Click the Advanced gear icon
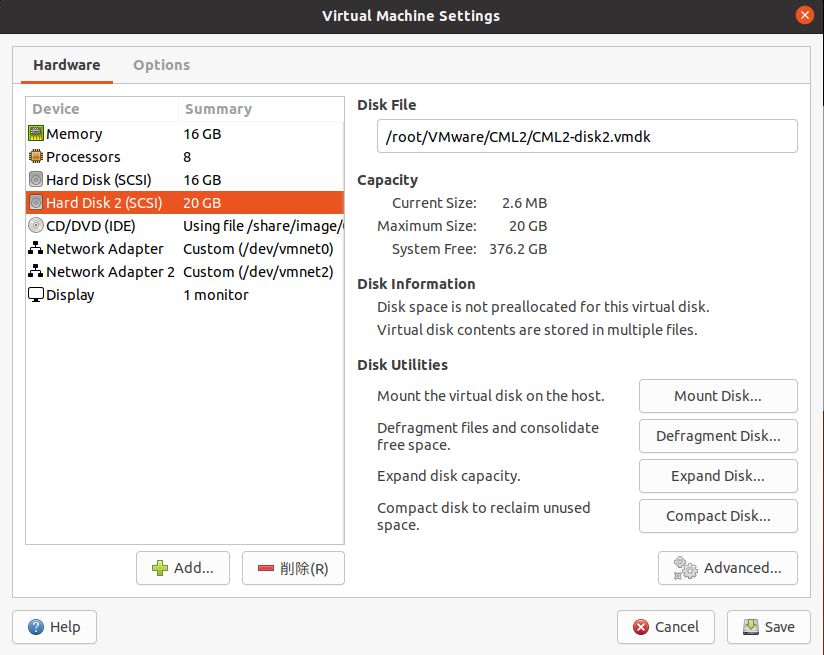This screenshot has width=824, height=655. (x=684, y=567)
